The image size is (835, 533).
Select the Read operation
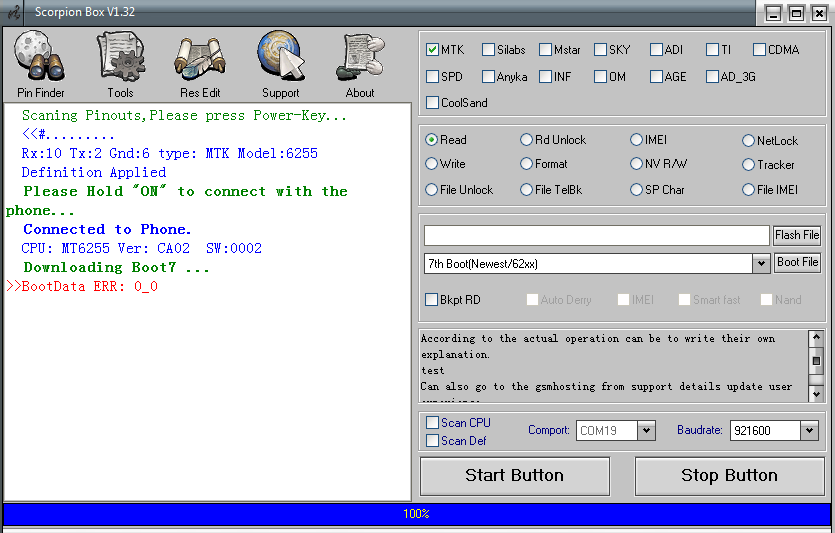pyautogui.click(x=431, y=140)
